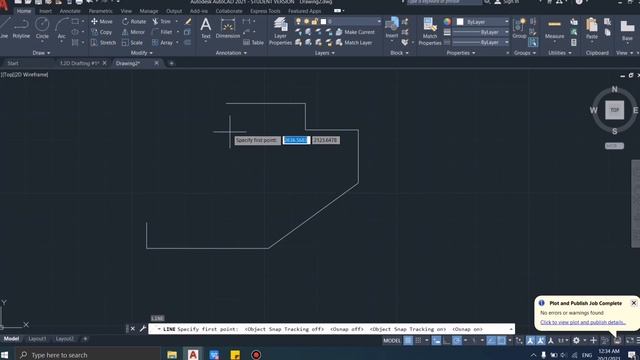Click the Array tool
This screenshot has width=640, height=360.
162,42
